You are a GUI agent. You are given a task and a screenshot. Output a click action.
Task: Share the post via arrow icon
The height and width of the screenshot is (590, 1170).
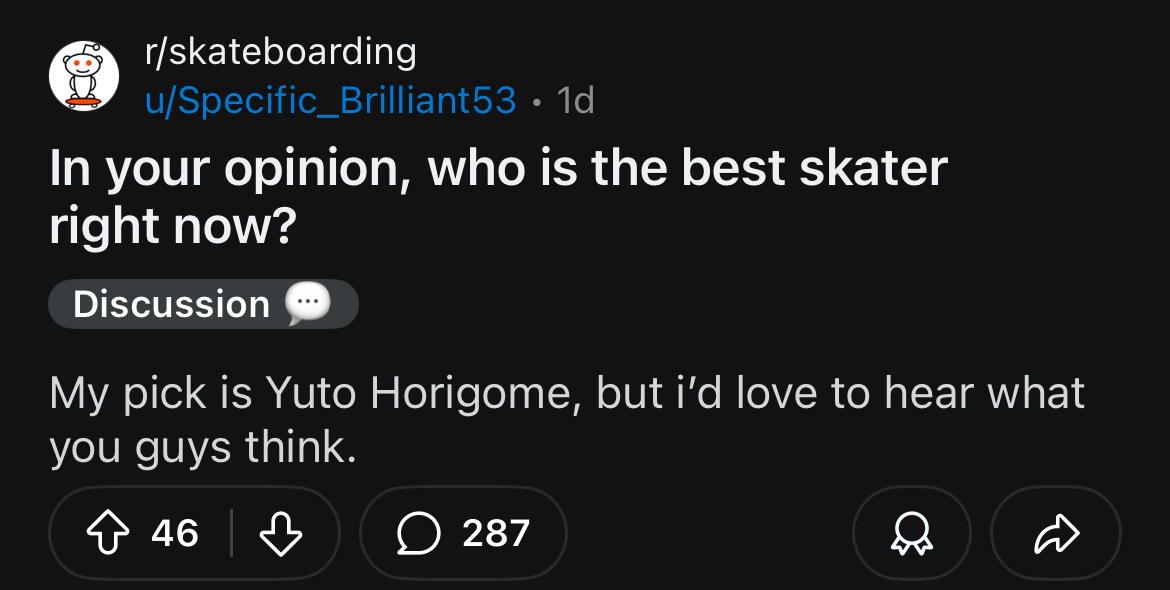tap(1055, 533)
